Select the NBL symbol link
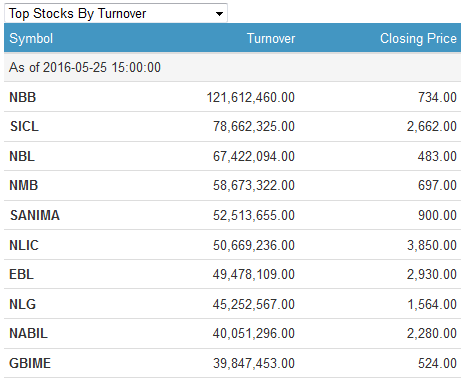Viewport: 461px width, 378px height. coord(22,156)
